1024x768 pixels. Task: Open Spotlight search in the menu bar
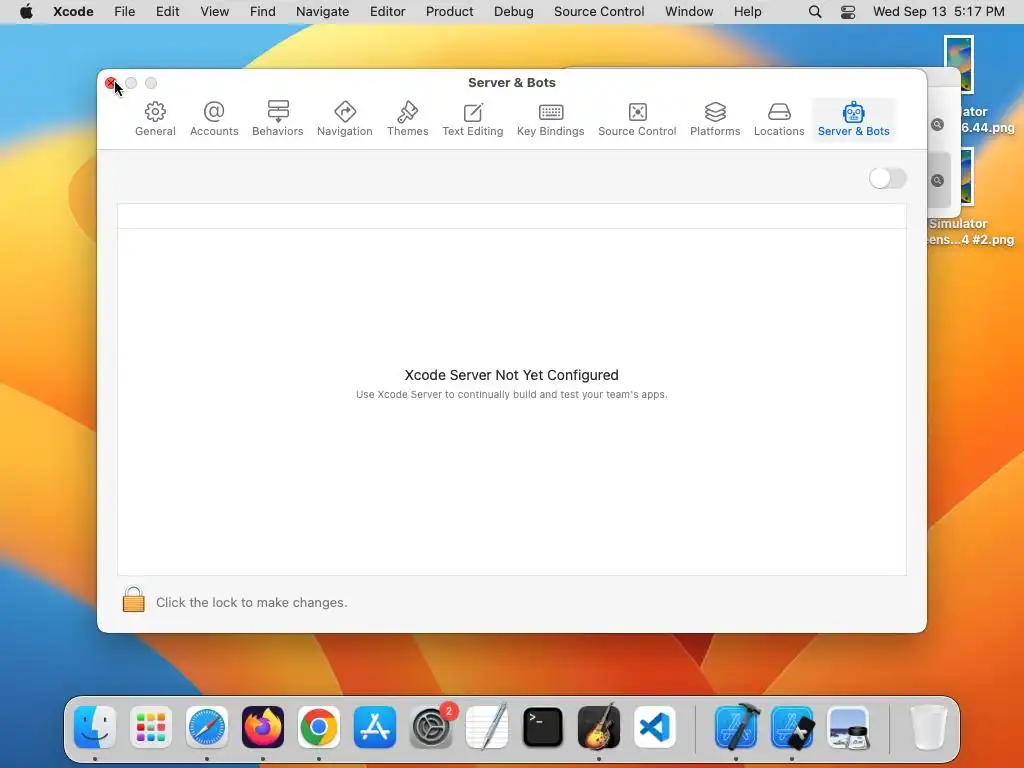click(815, 12)
